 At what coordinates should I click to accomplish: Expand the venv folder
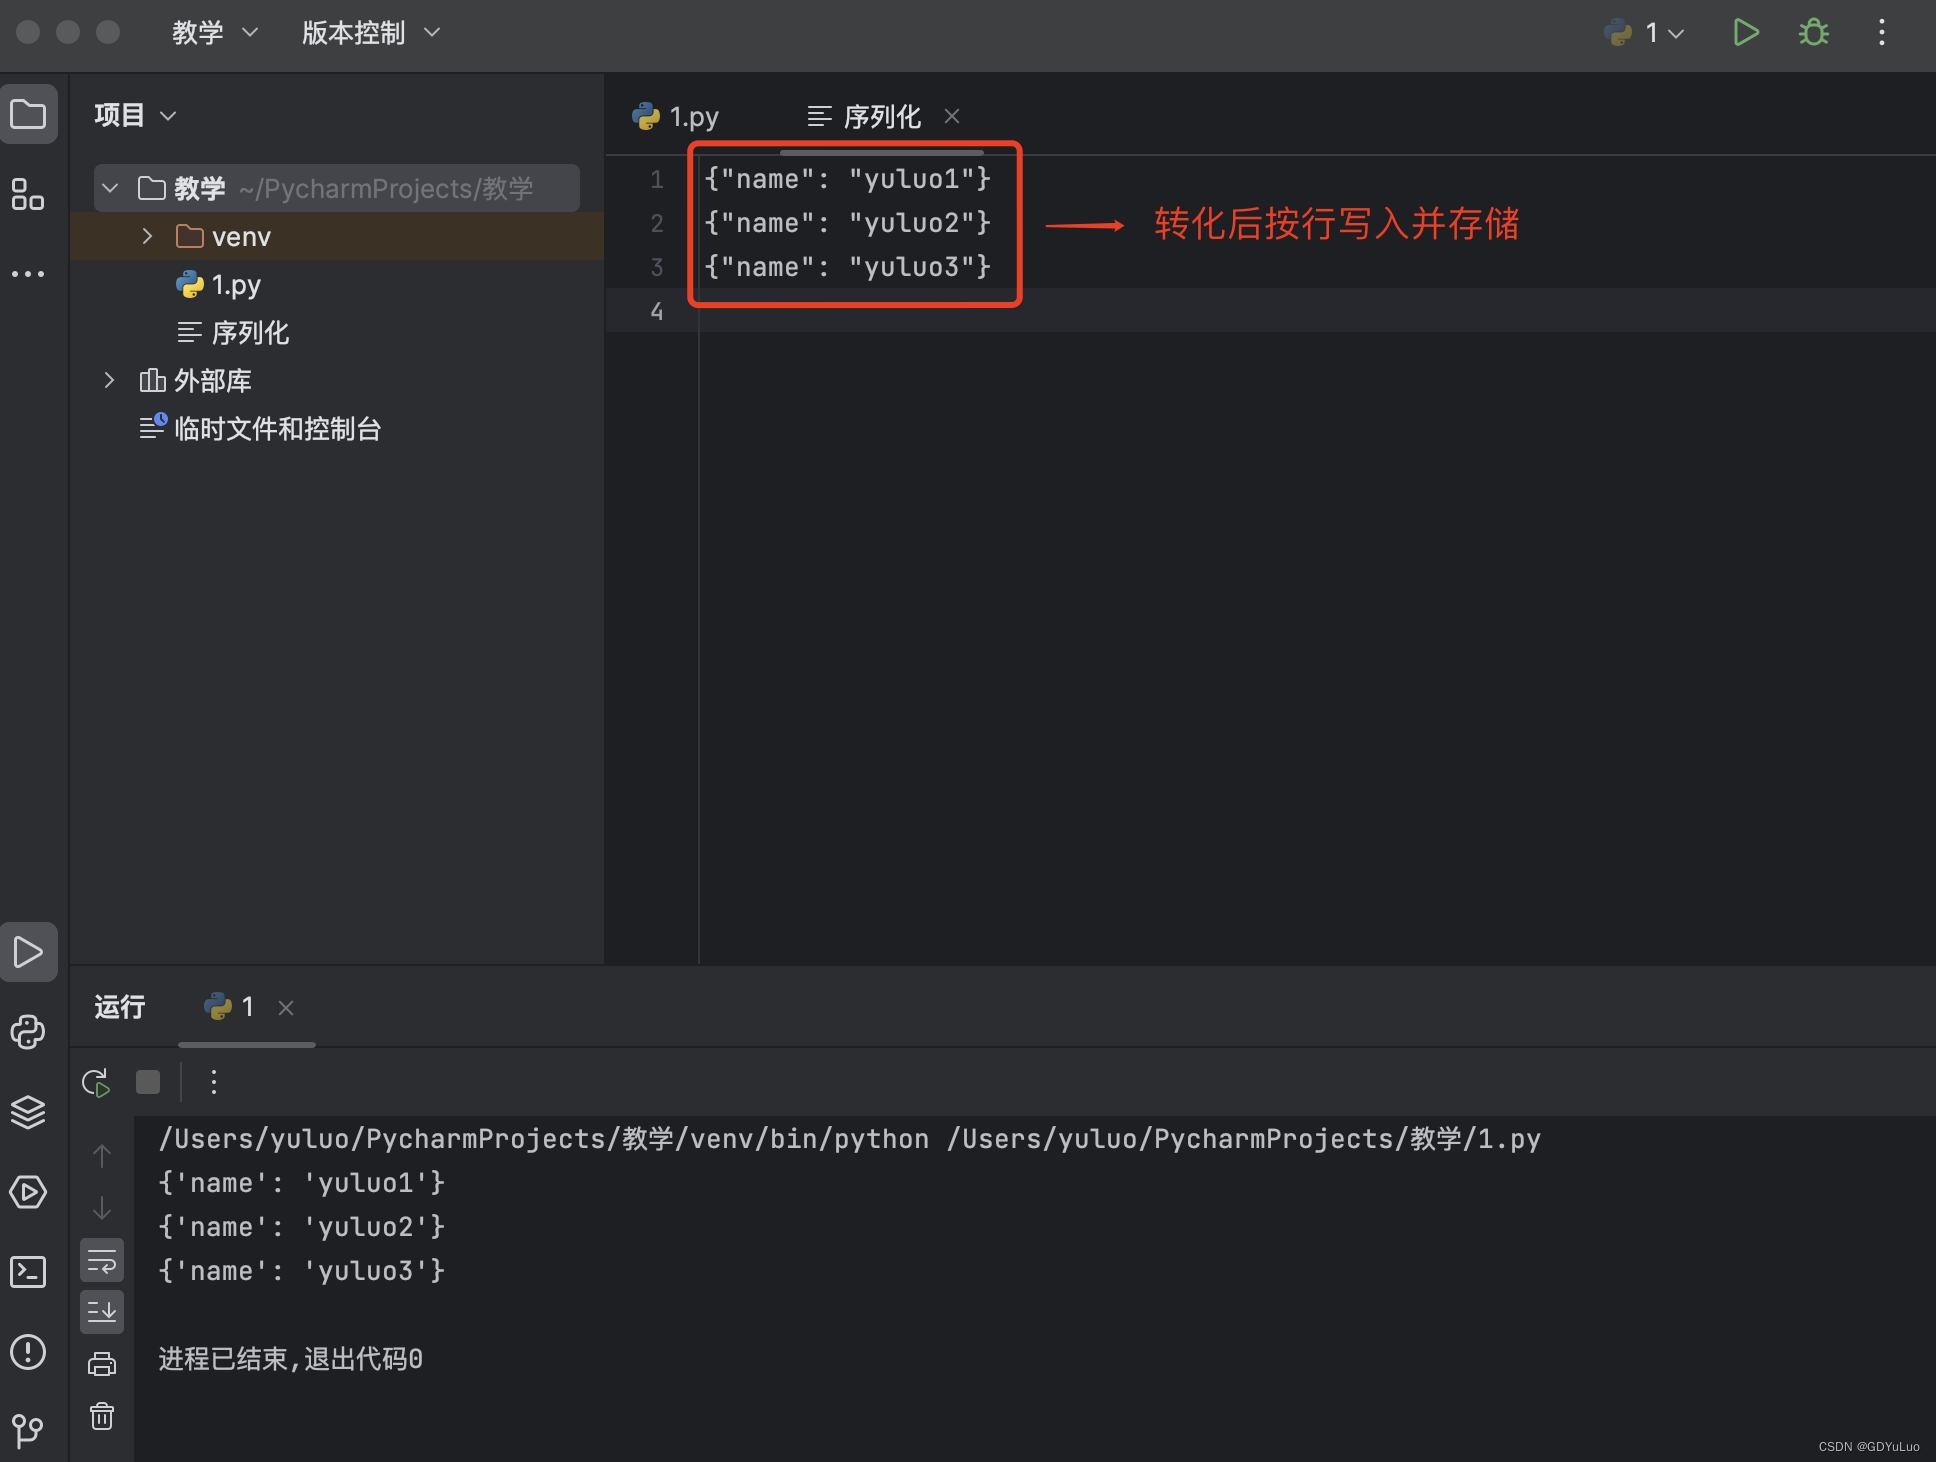[x=147, y=236]
